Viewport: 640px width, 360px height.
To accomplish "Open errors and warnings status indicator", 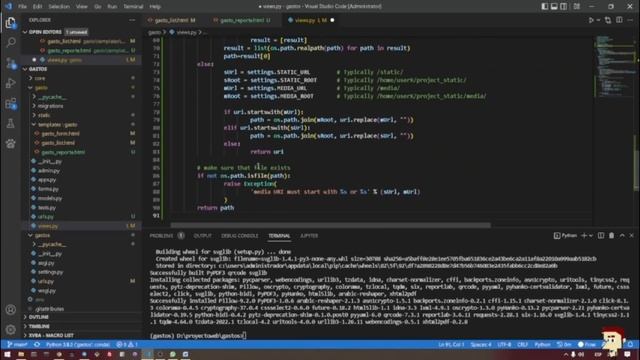I will tap(127, 344).
